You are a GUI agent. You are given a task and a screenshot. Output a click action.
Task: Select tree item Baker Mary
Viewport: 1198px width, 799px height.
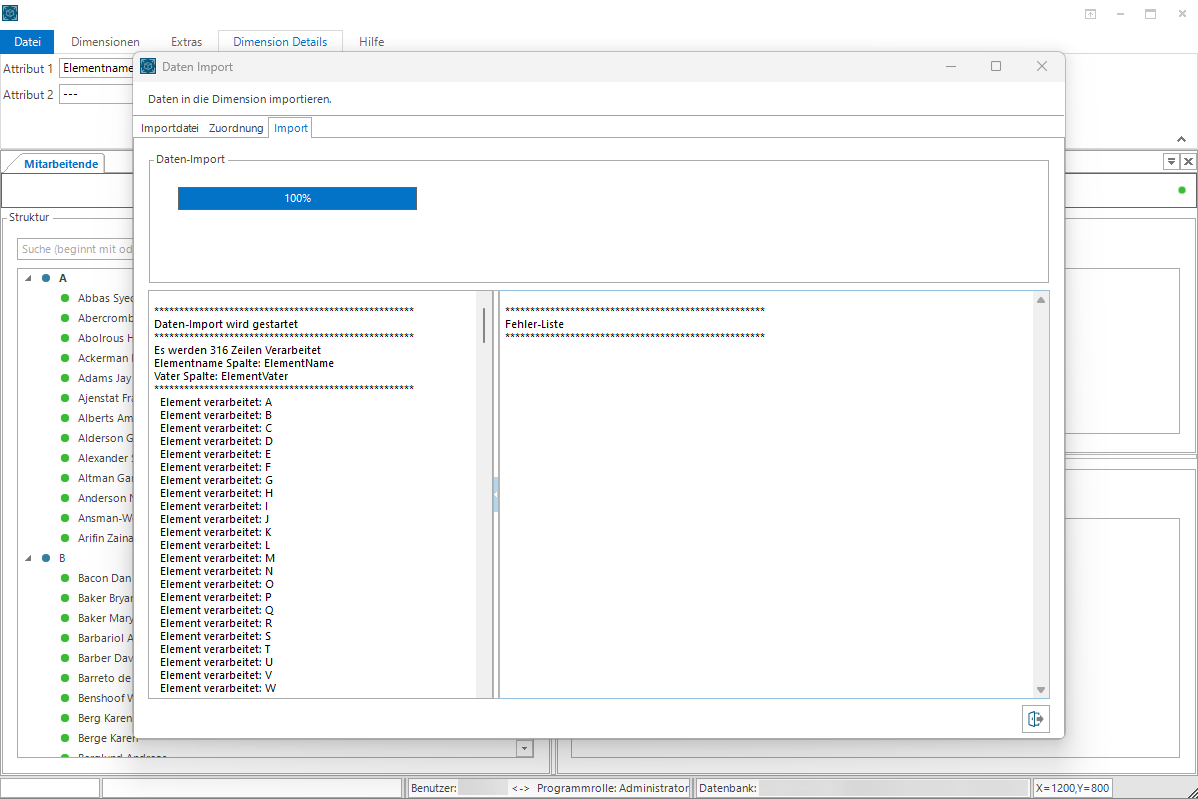(x=105, y=618)
